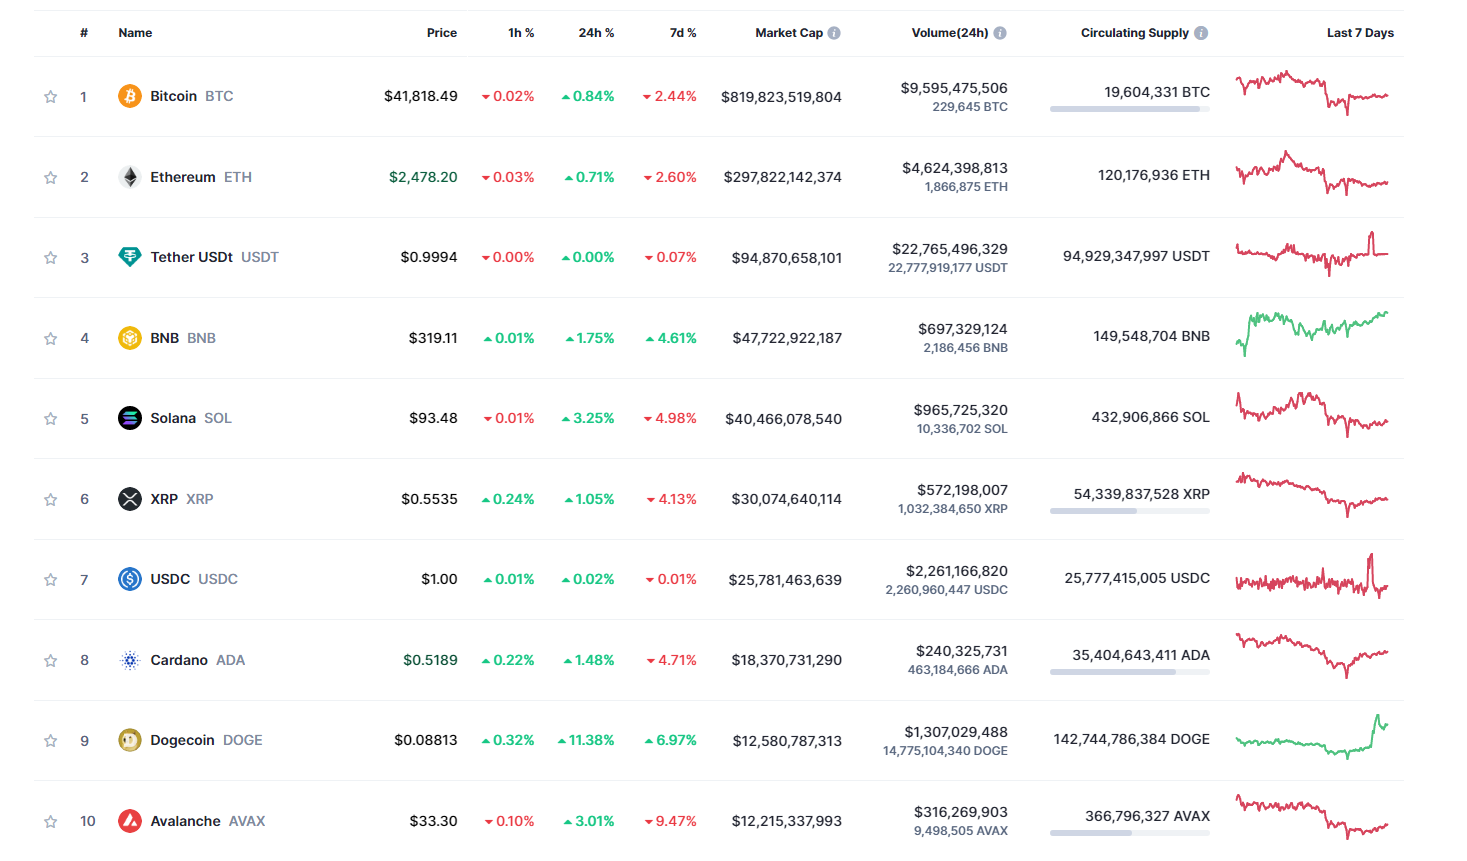The image size is (1467, 861).
Task: Favorite Cardano with its star
Action: click(x=50, y=661)
